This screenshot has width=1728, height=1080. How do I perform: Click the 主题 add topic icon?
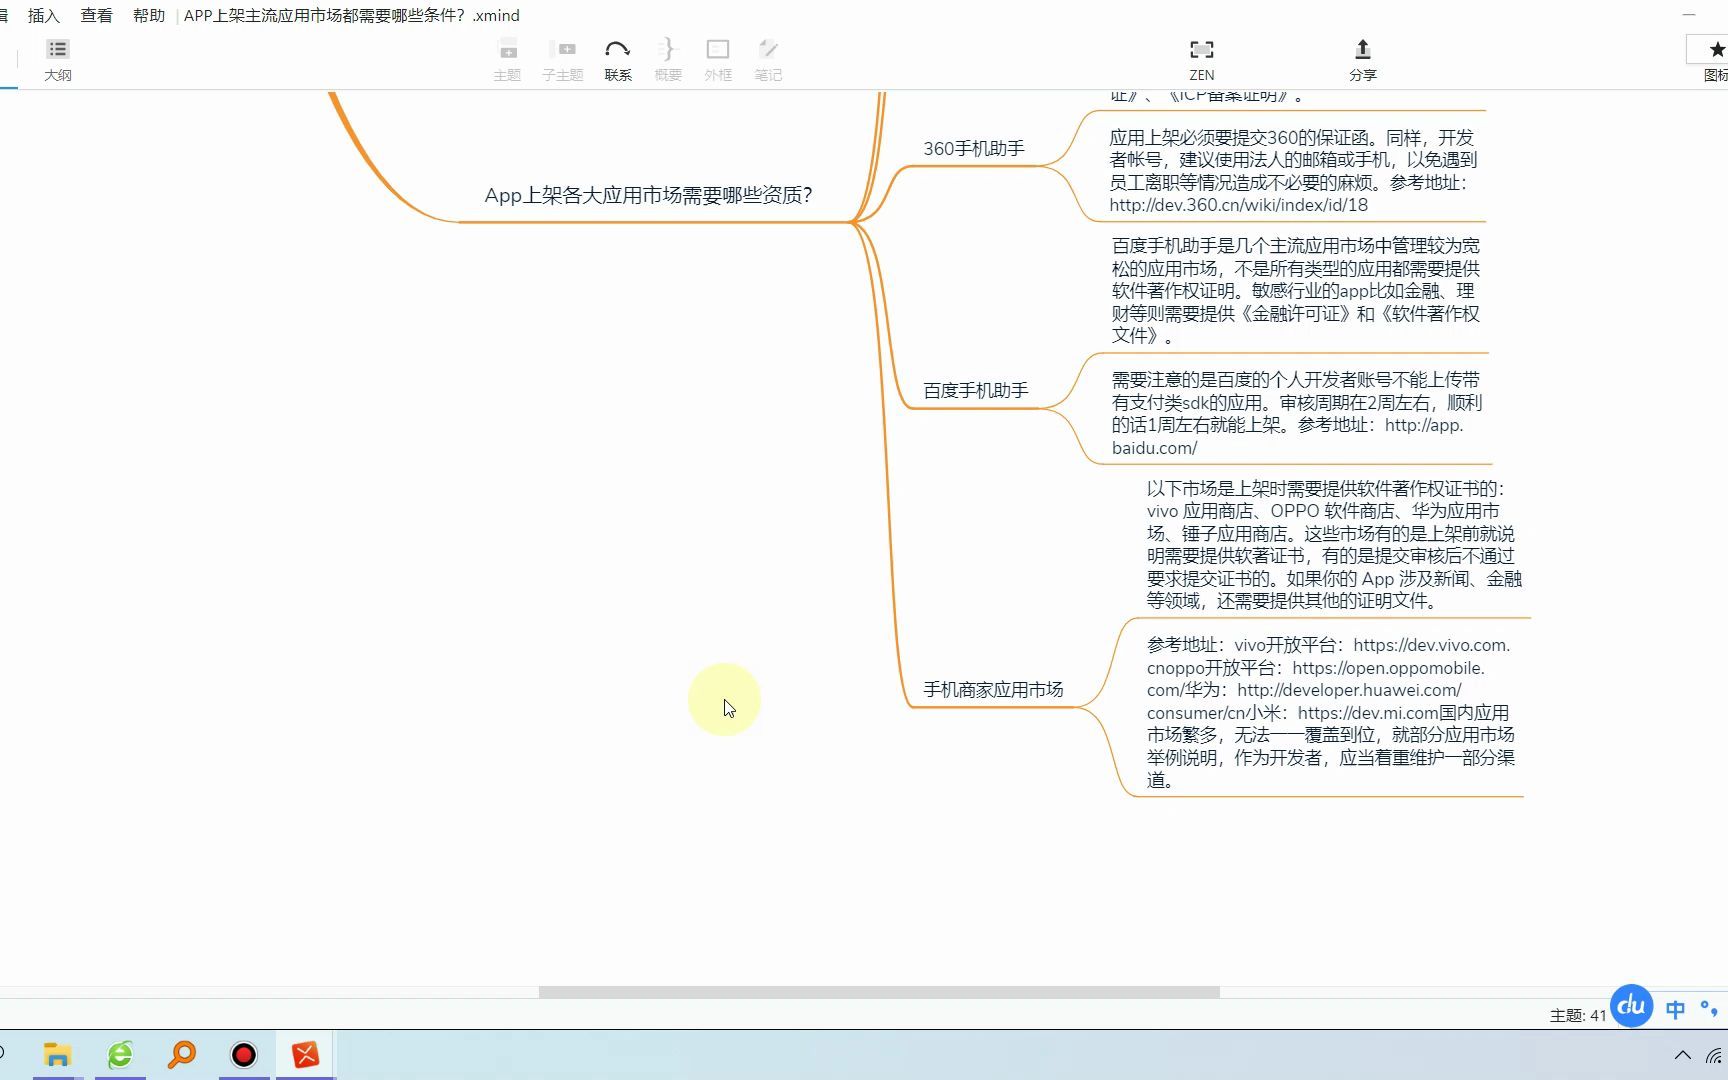click(507, 60)
